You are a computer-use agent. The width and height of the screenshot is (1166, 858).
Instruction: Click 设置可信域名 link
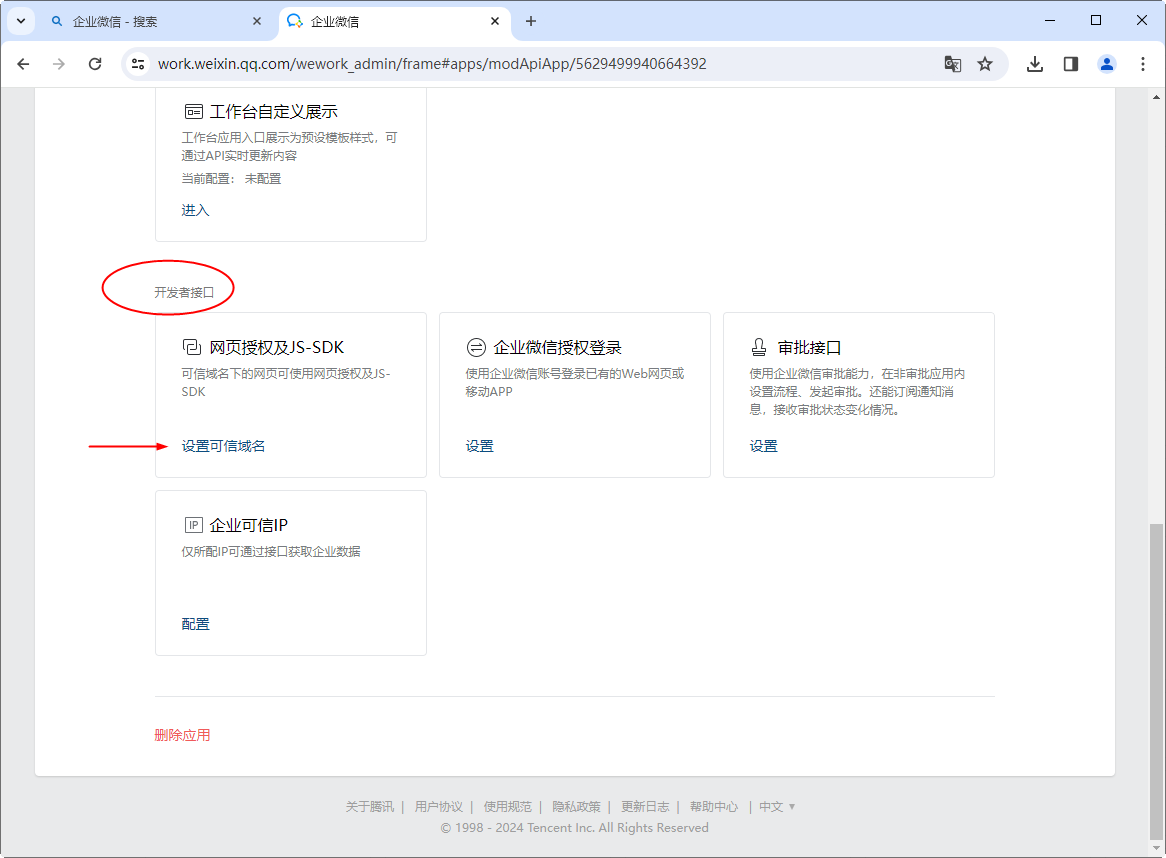(x=223, y=446)
